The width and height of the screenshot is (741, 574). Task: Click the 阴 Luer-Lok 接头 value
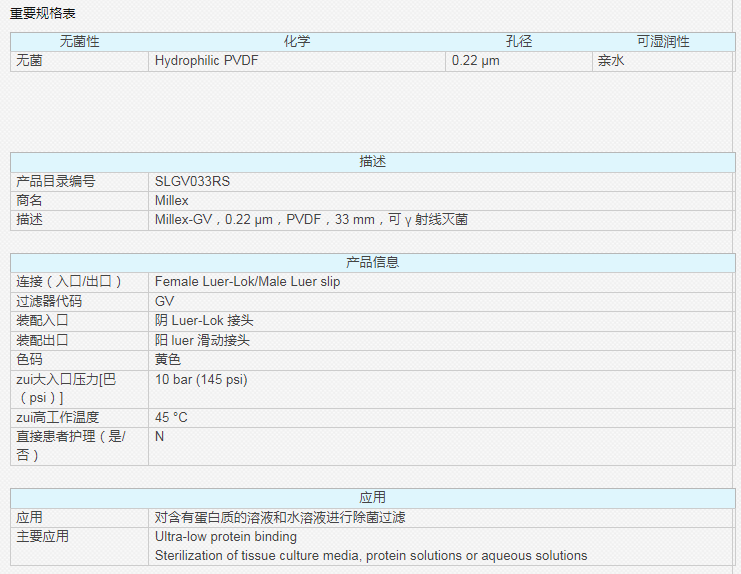204,321
